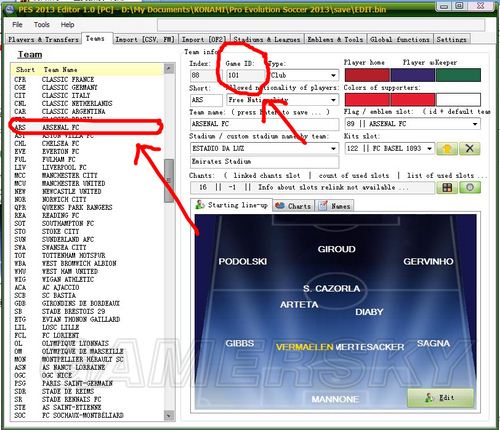Expand the Kits slot dropdown FC BASEL 1893
The width and height of the screenshot is (500, 430).
389,148
